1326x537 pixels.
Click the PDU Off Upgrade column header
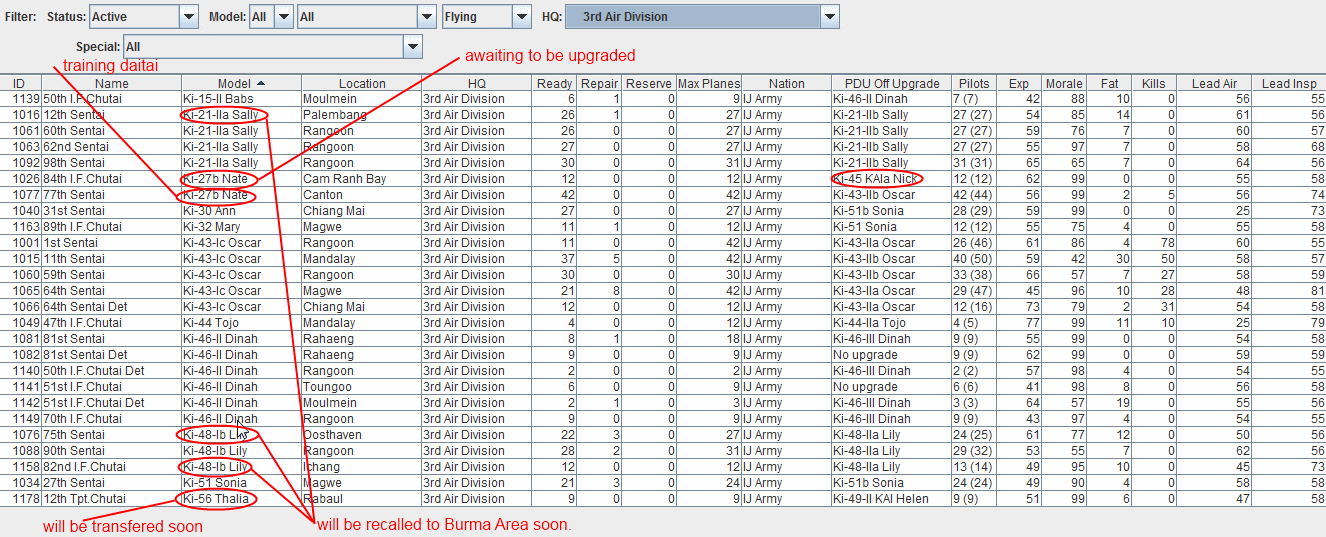point(891,83)
